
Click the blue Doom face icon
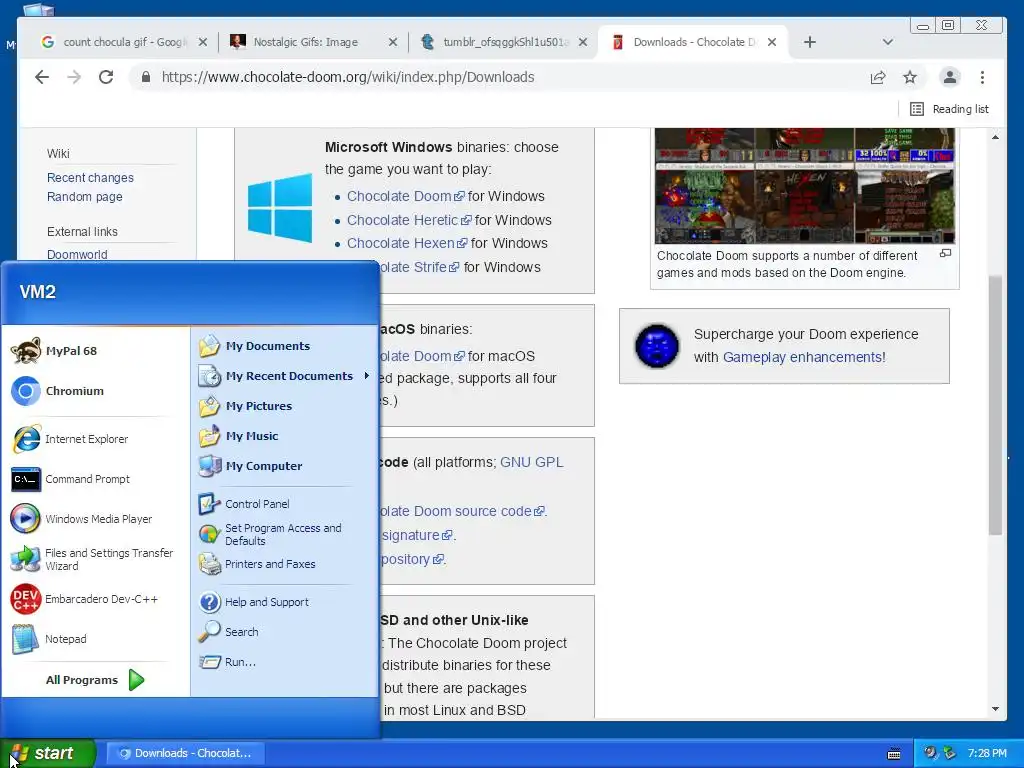(656, 345)
